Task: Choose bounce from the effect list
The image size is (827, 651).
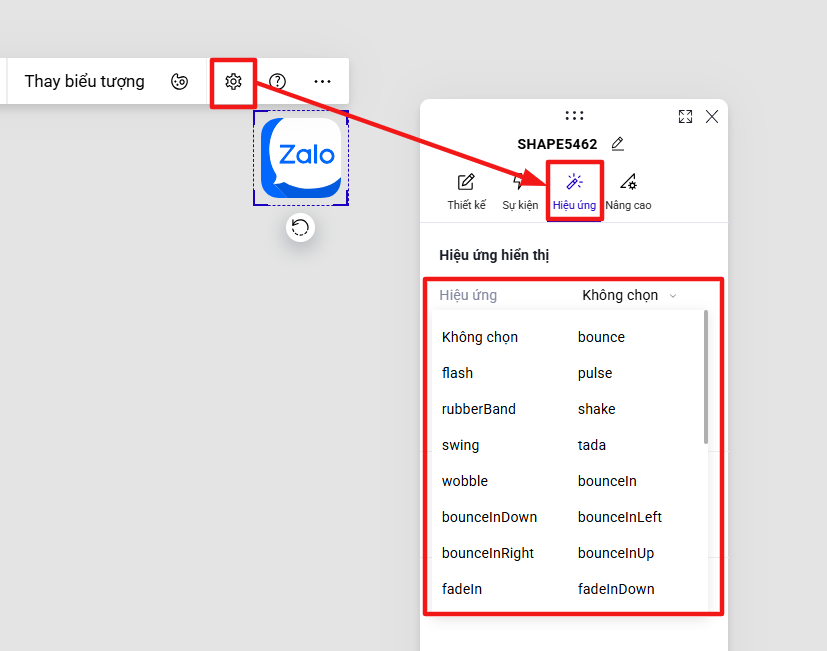Action: pos(601,337)
